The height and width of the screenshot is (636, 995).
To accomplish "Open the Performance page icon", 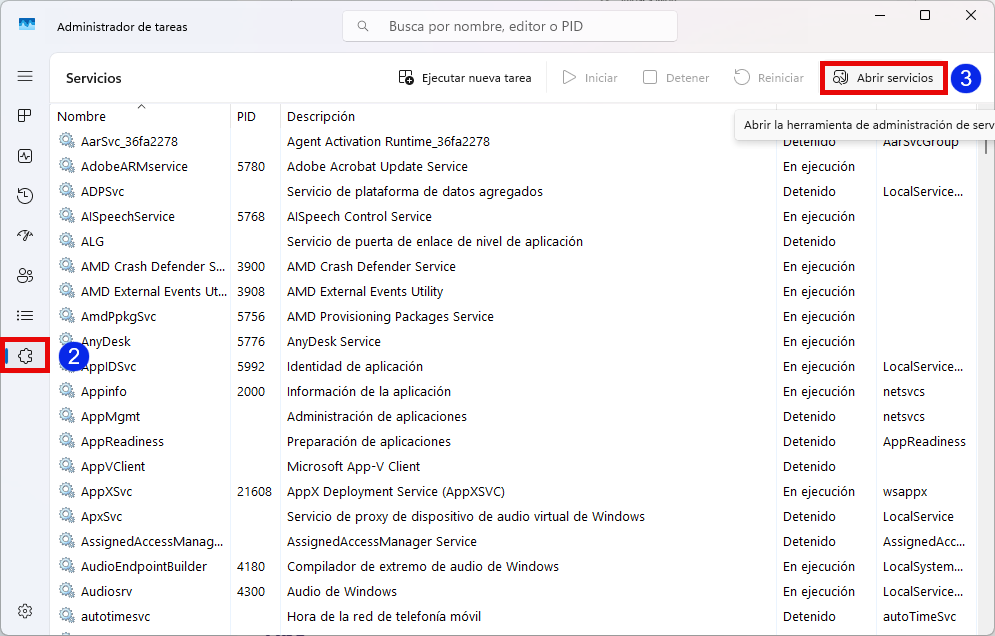I will 25,156.
